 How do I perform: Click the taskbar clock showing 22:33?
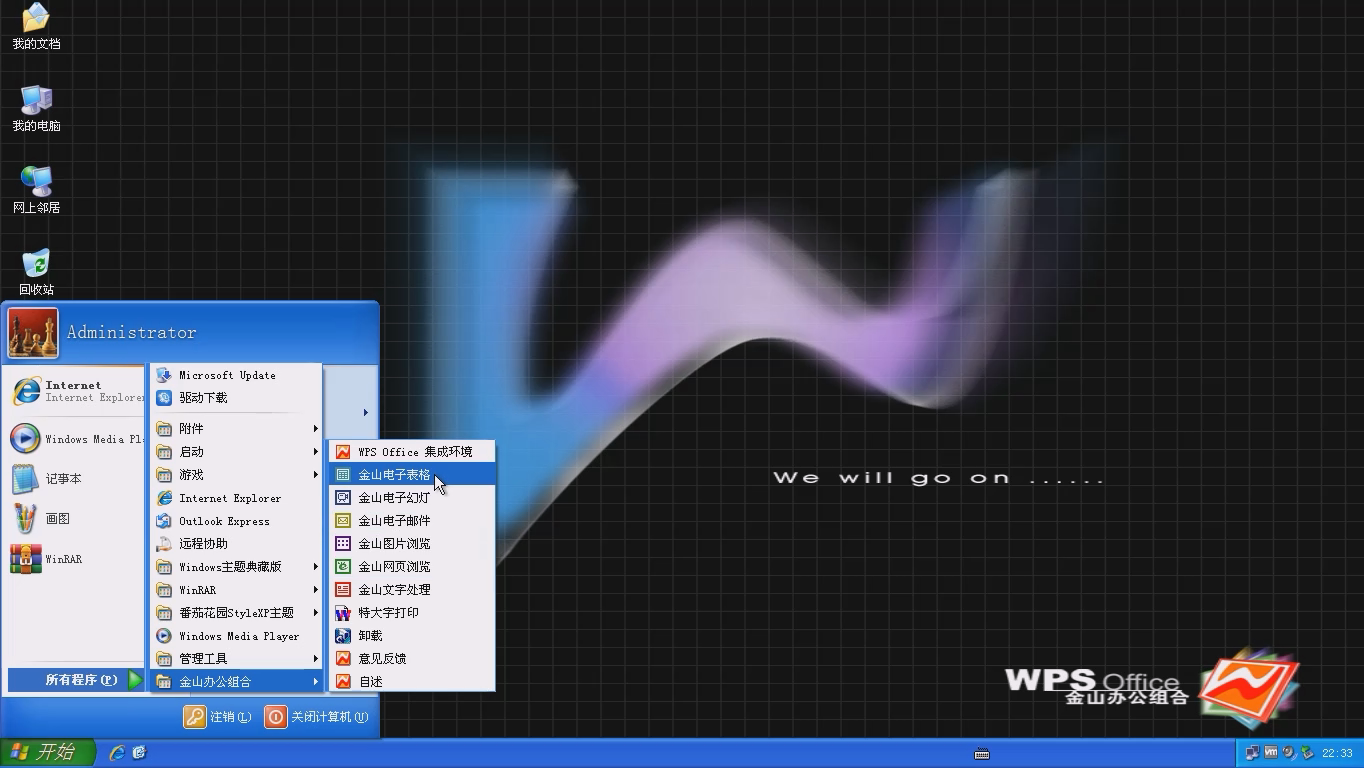click(x=1337, y=753)
